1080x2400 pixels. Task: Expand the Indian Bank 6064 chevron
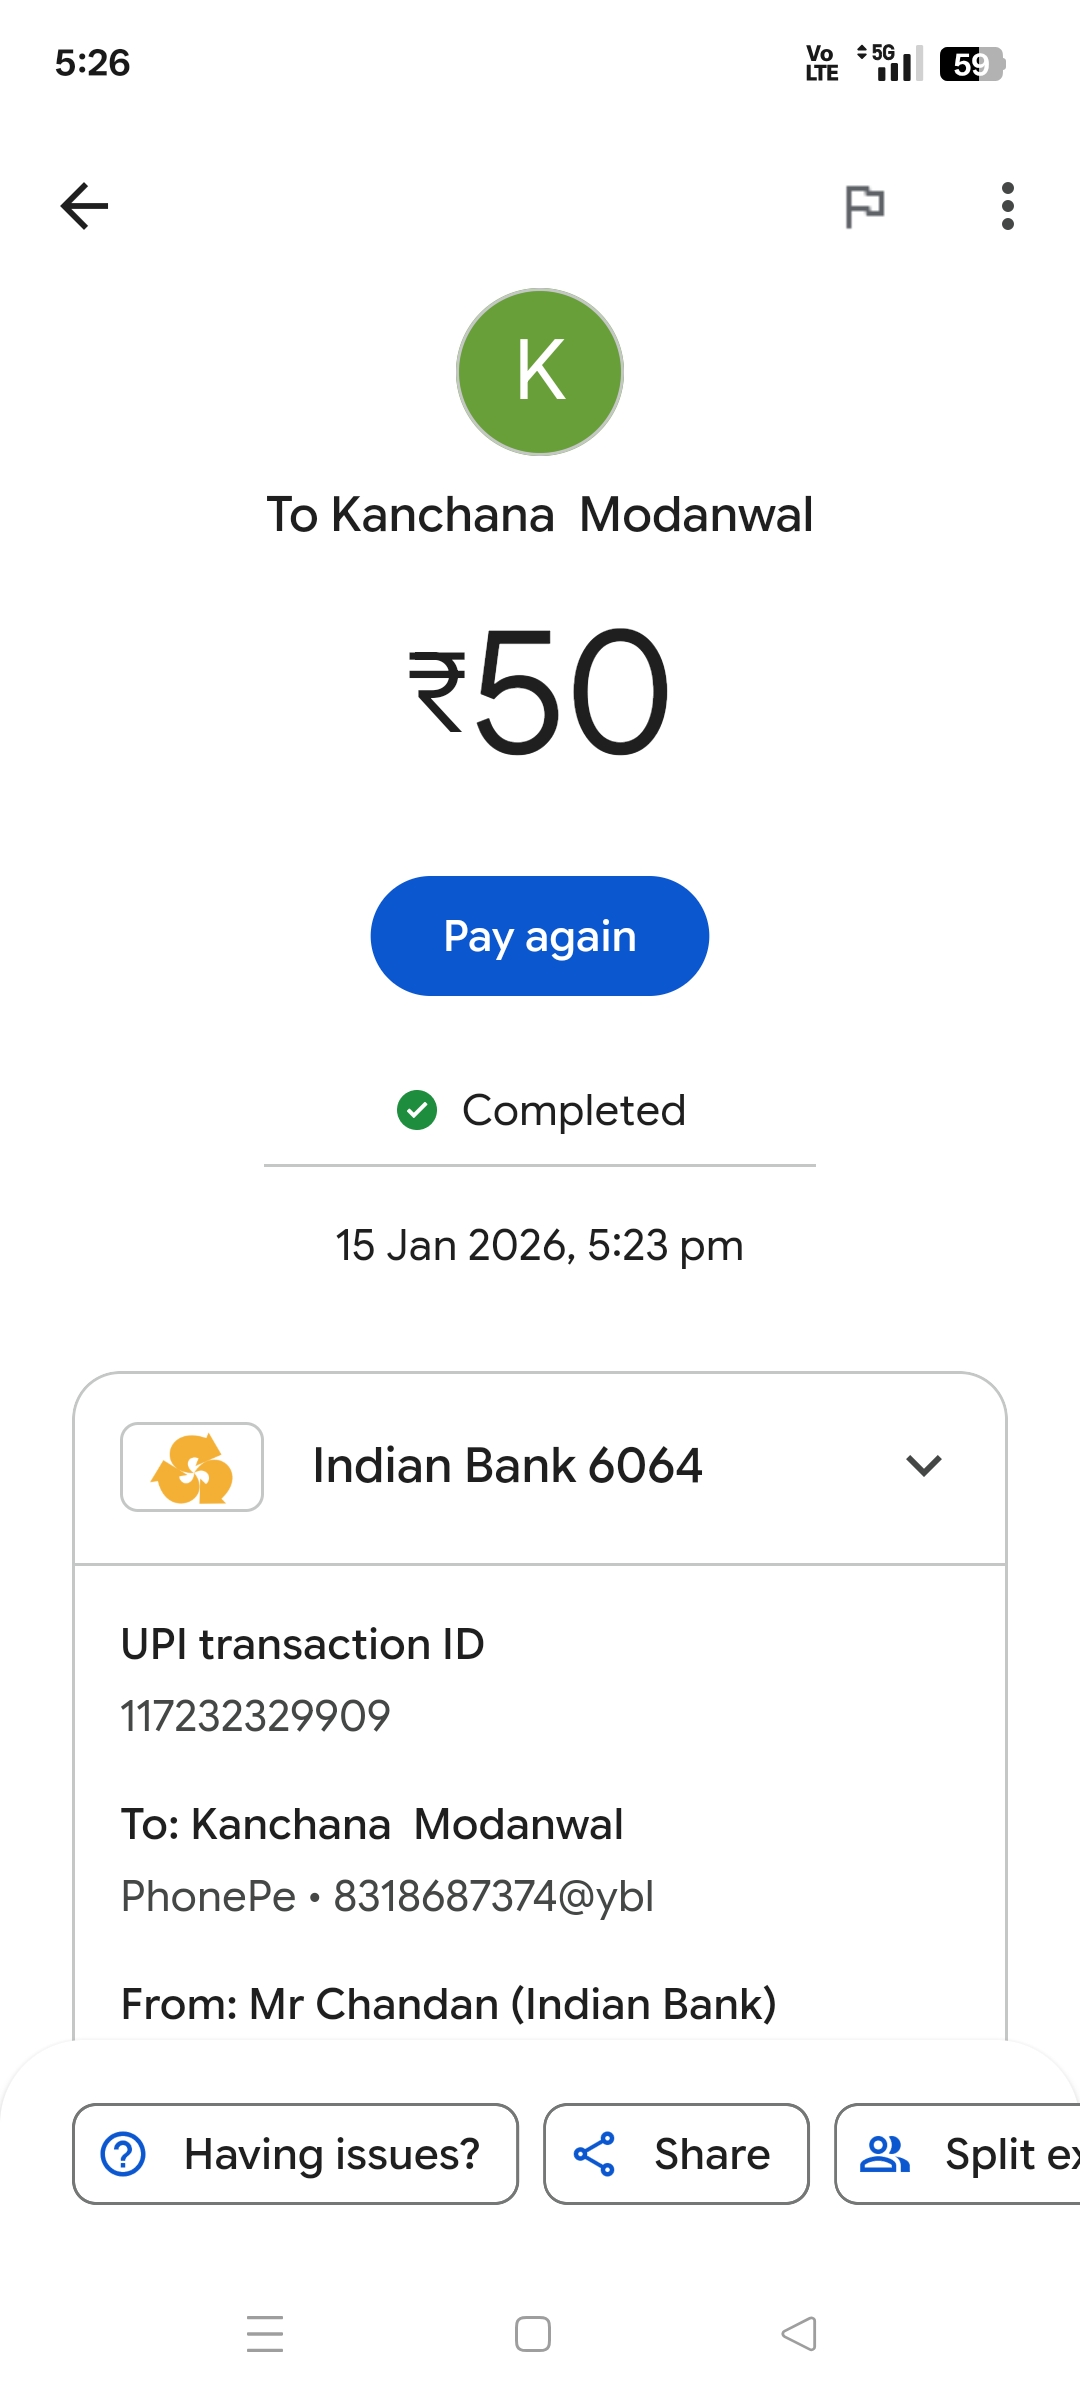[x=924, y=1466]
